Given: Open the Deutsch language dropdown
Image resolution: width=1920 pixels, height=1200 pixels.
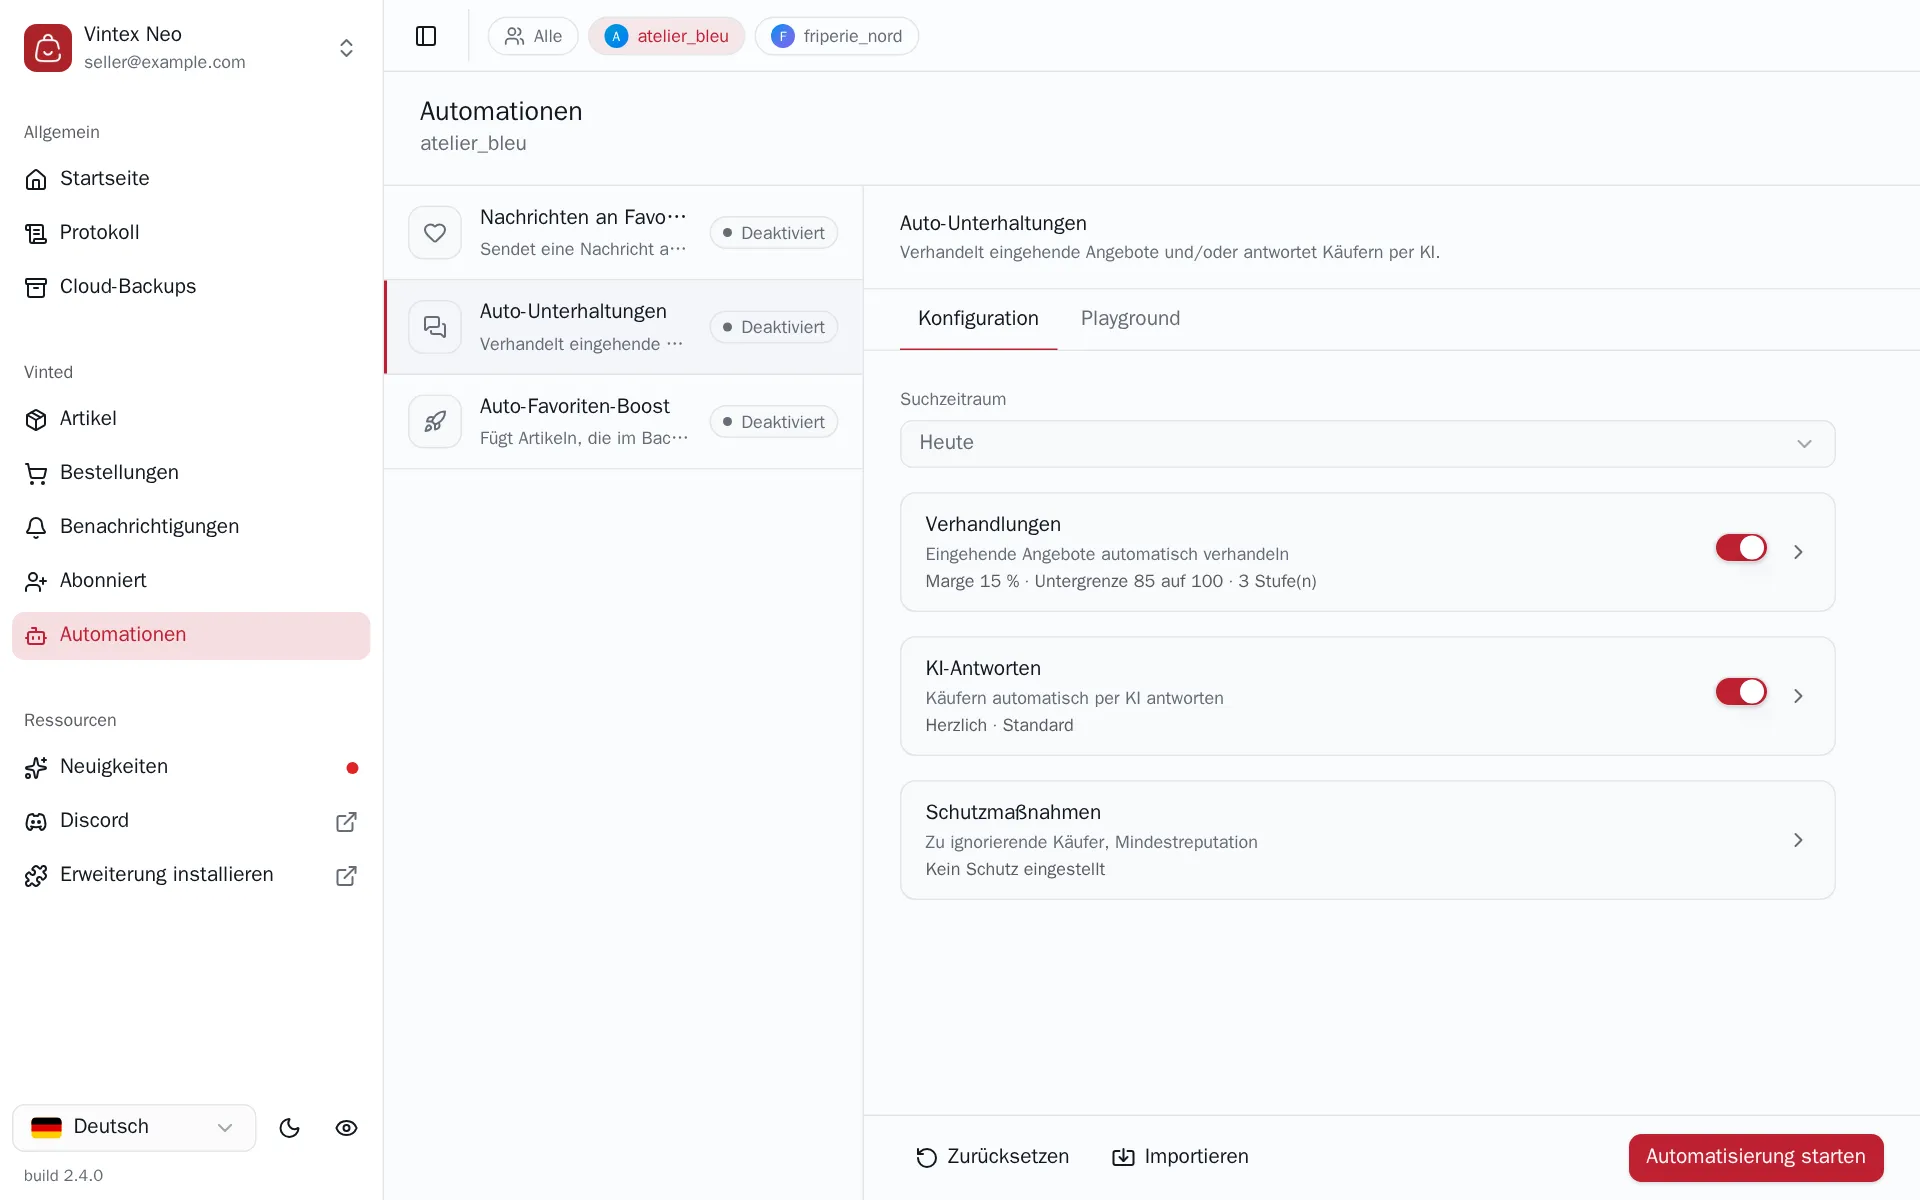Looking at the screenshot, I should [x=134, y=1127].
